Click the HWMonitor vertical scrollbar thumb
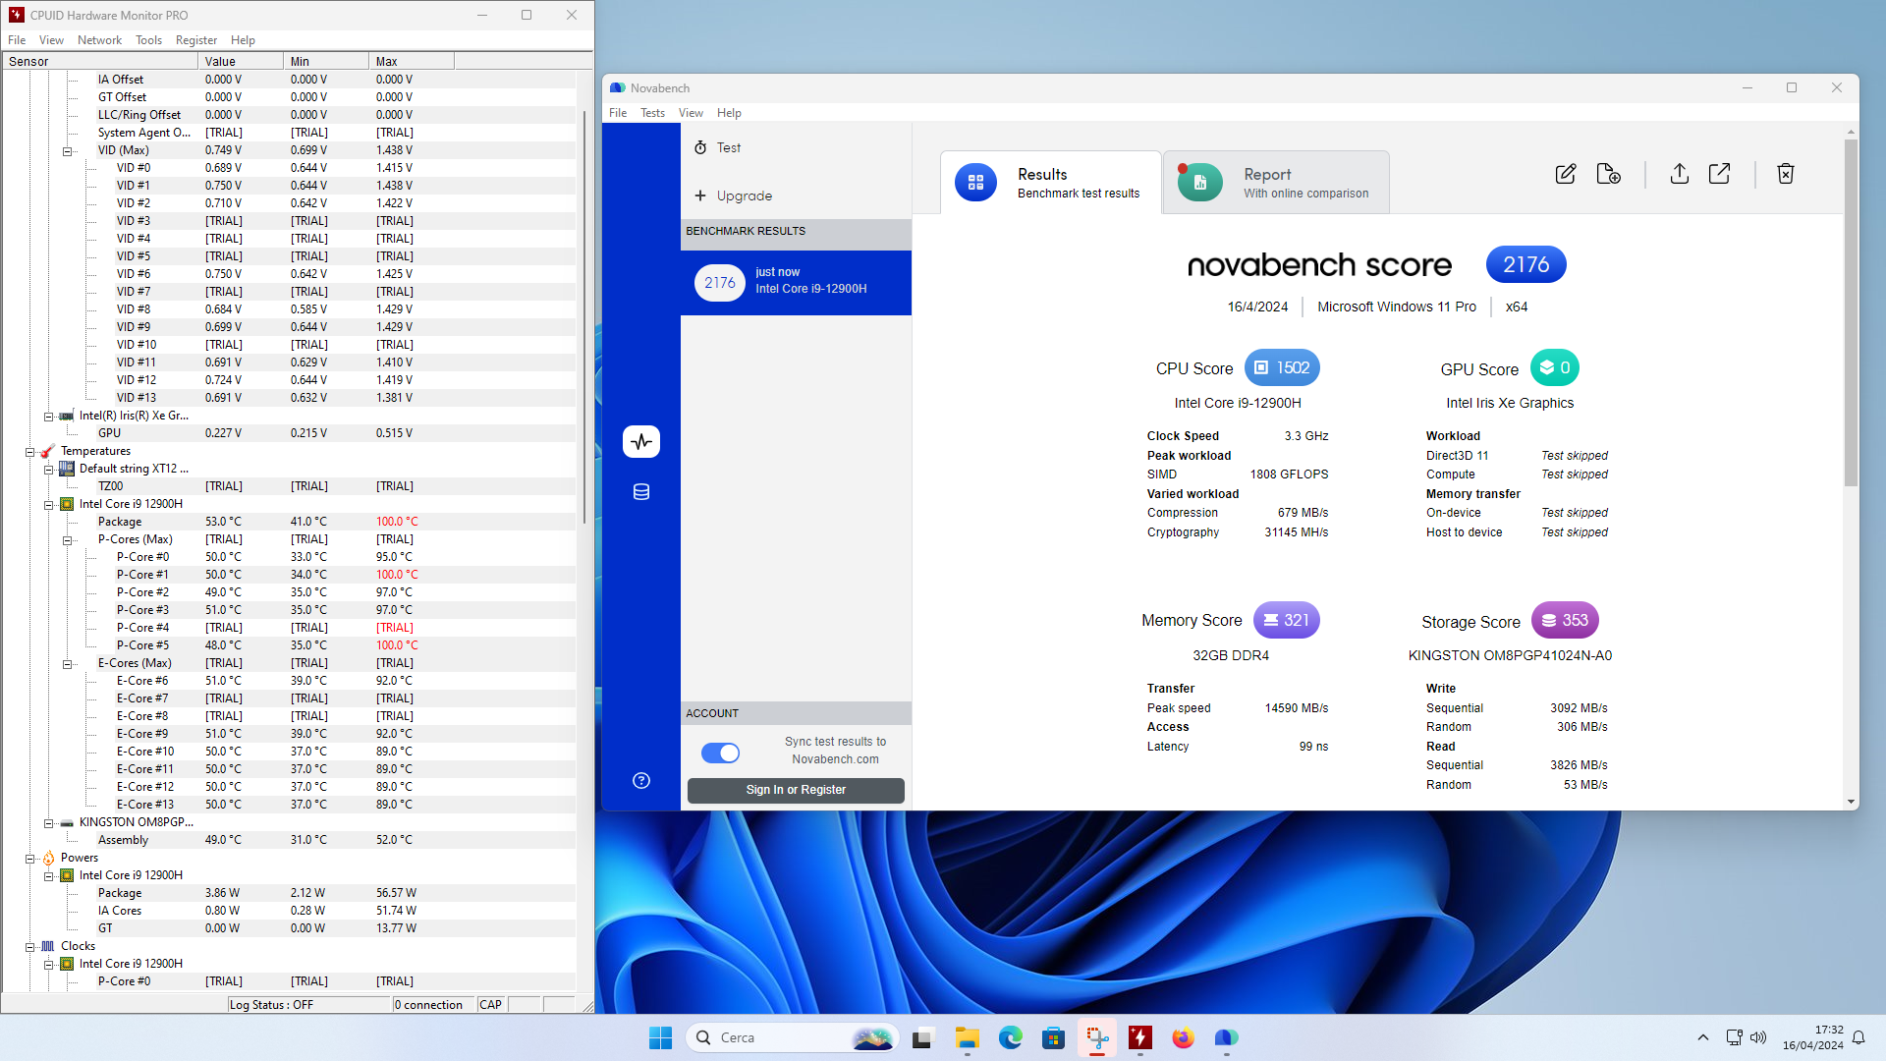The height and width of the screenshot is (1061, 1886). 585,316
